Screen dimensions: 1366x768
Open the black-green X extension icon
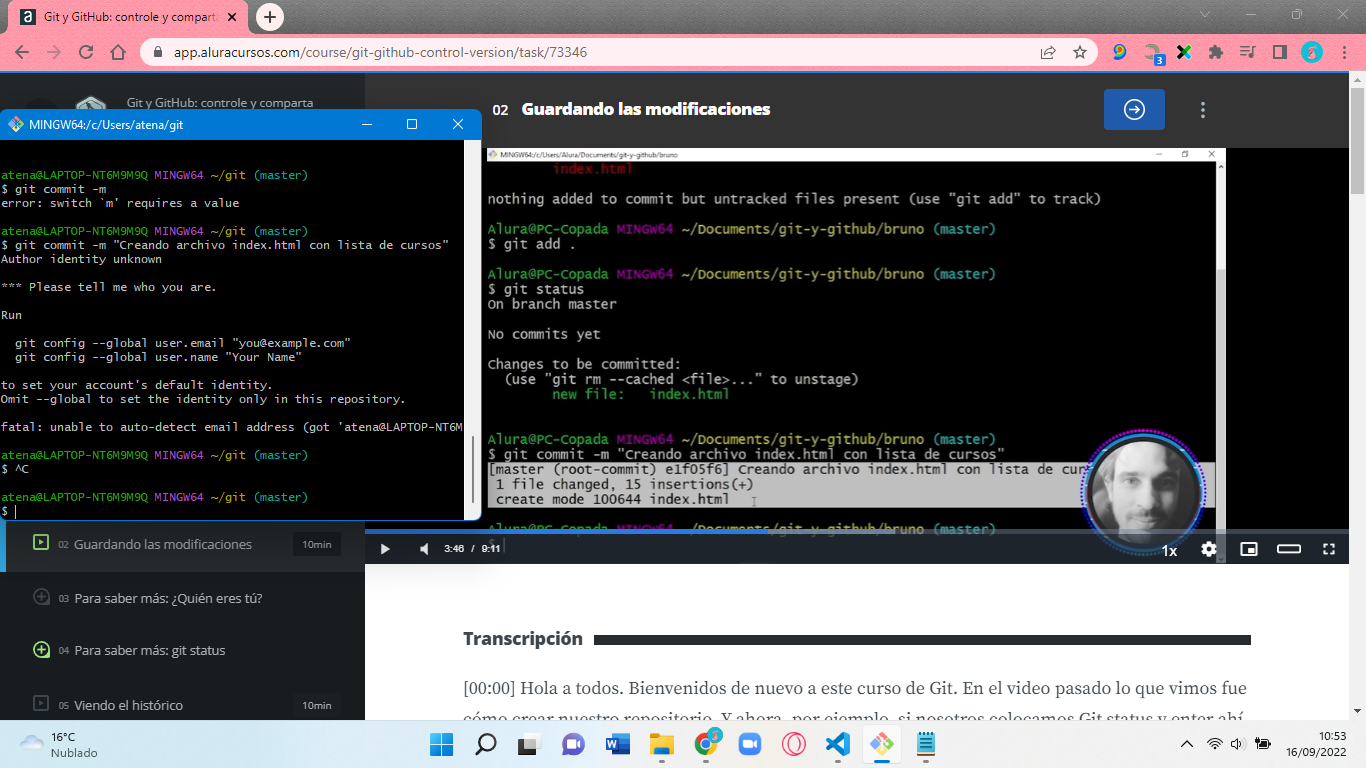[1184, 52]
